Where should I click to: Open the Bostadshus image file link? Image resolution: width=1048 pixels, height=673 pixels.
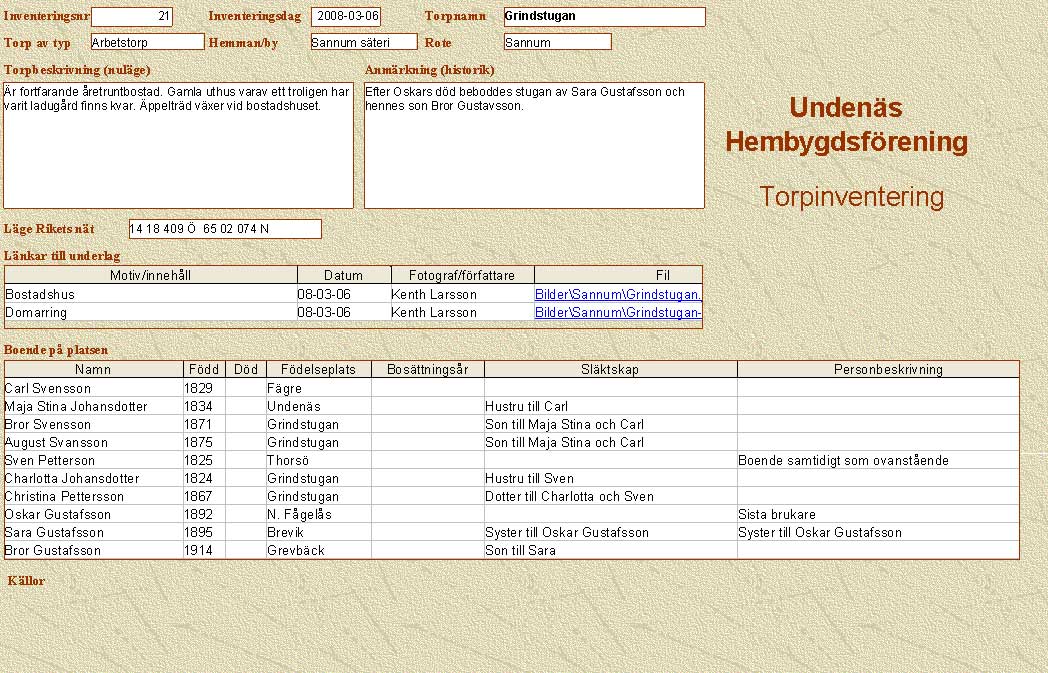pos(618,295)
